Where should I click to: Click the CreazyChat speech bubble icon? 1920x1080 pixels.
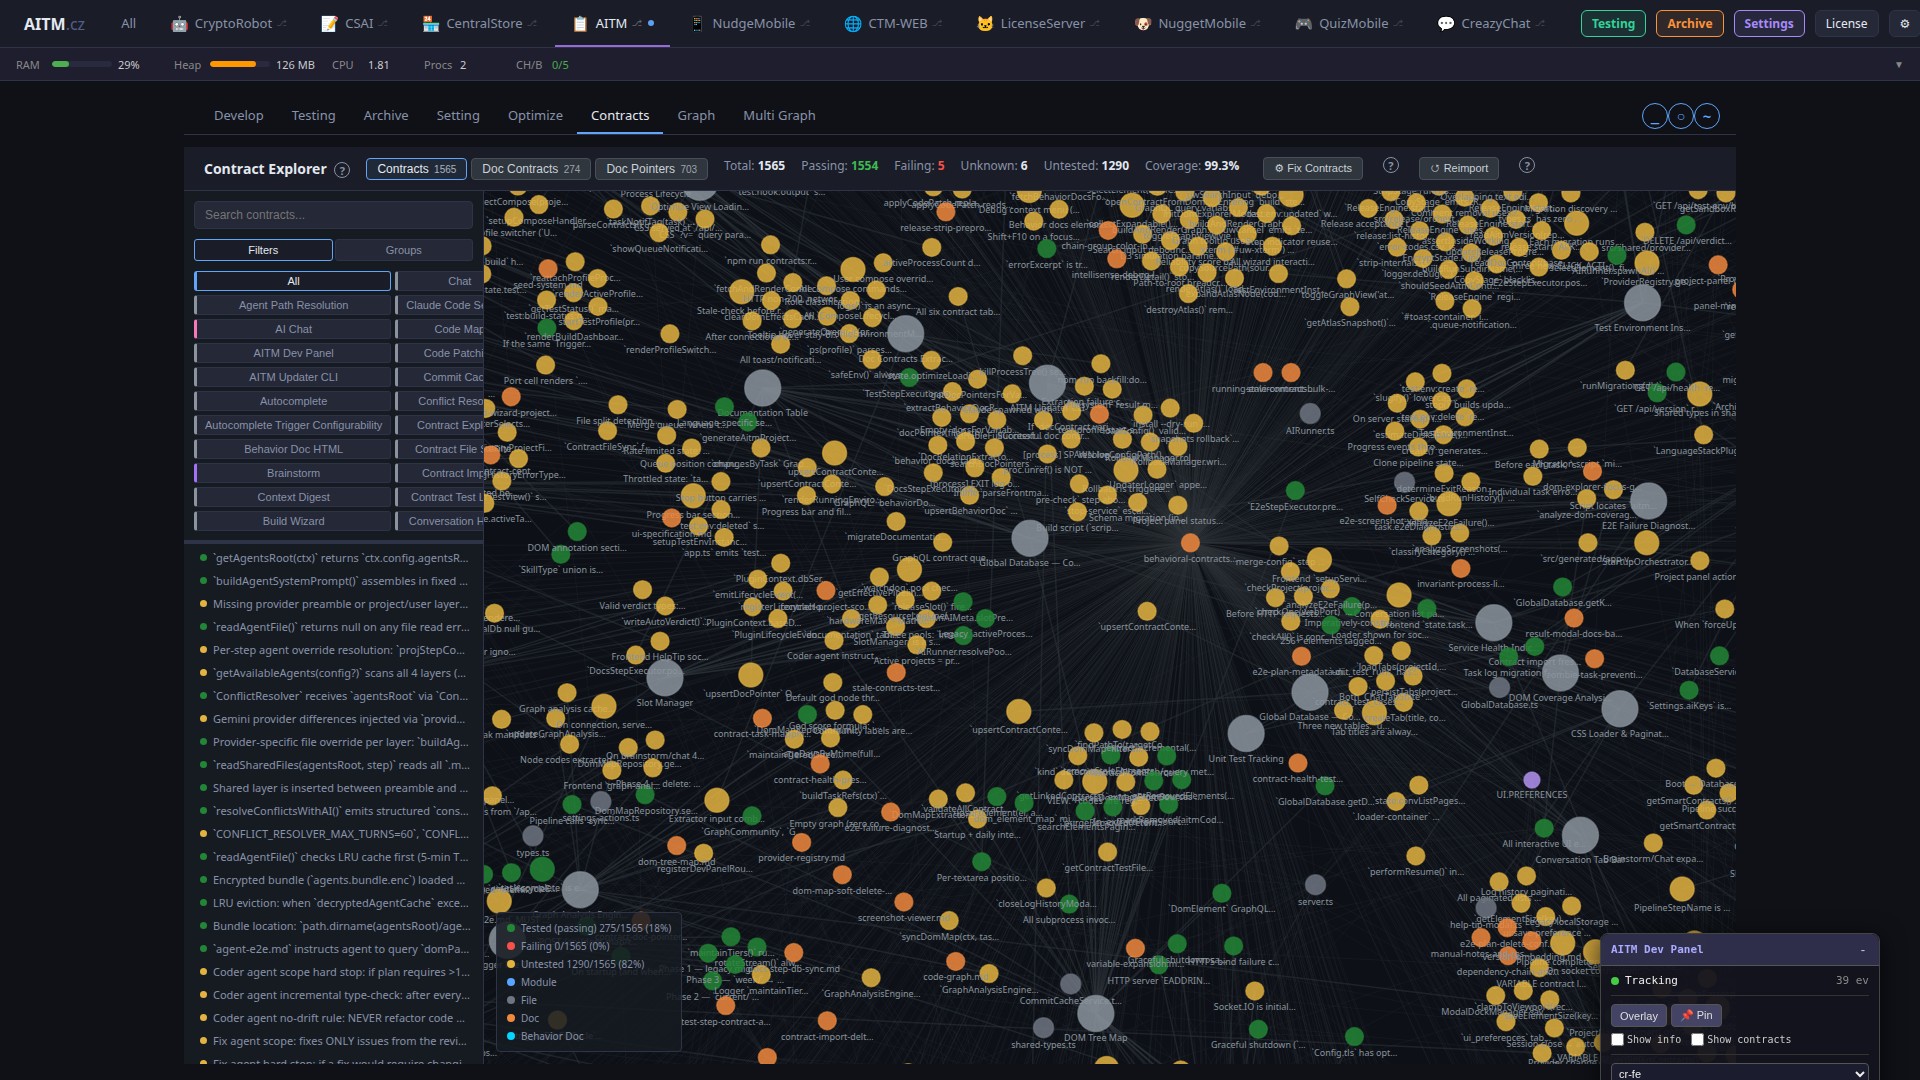pos(1446,23)
